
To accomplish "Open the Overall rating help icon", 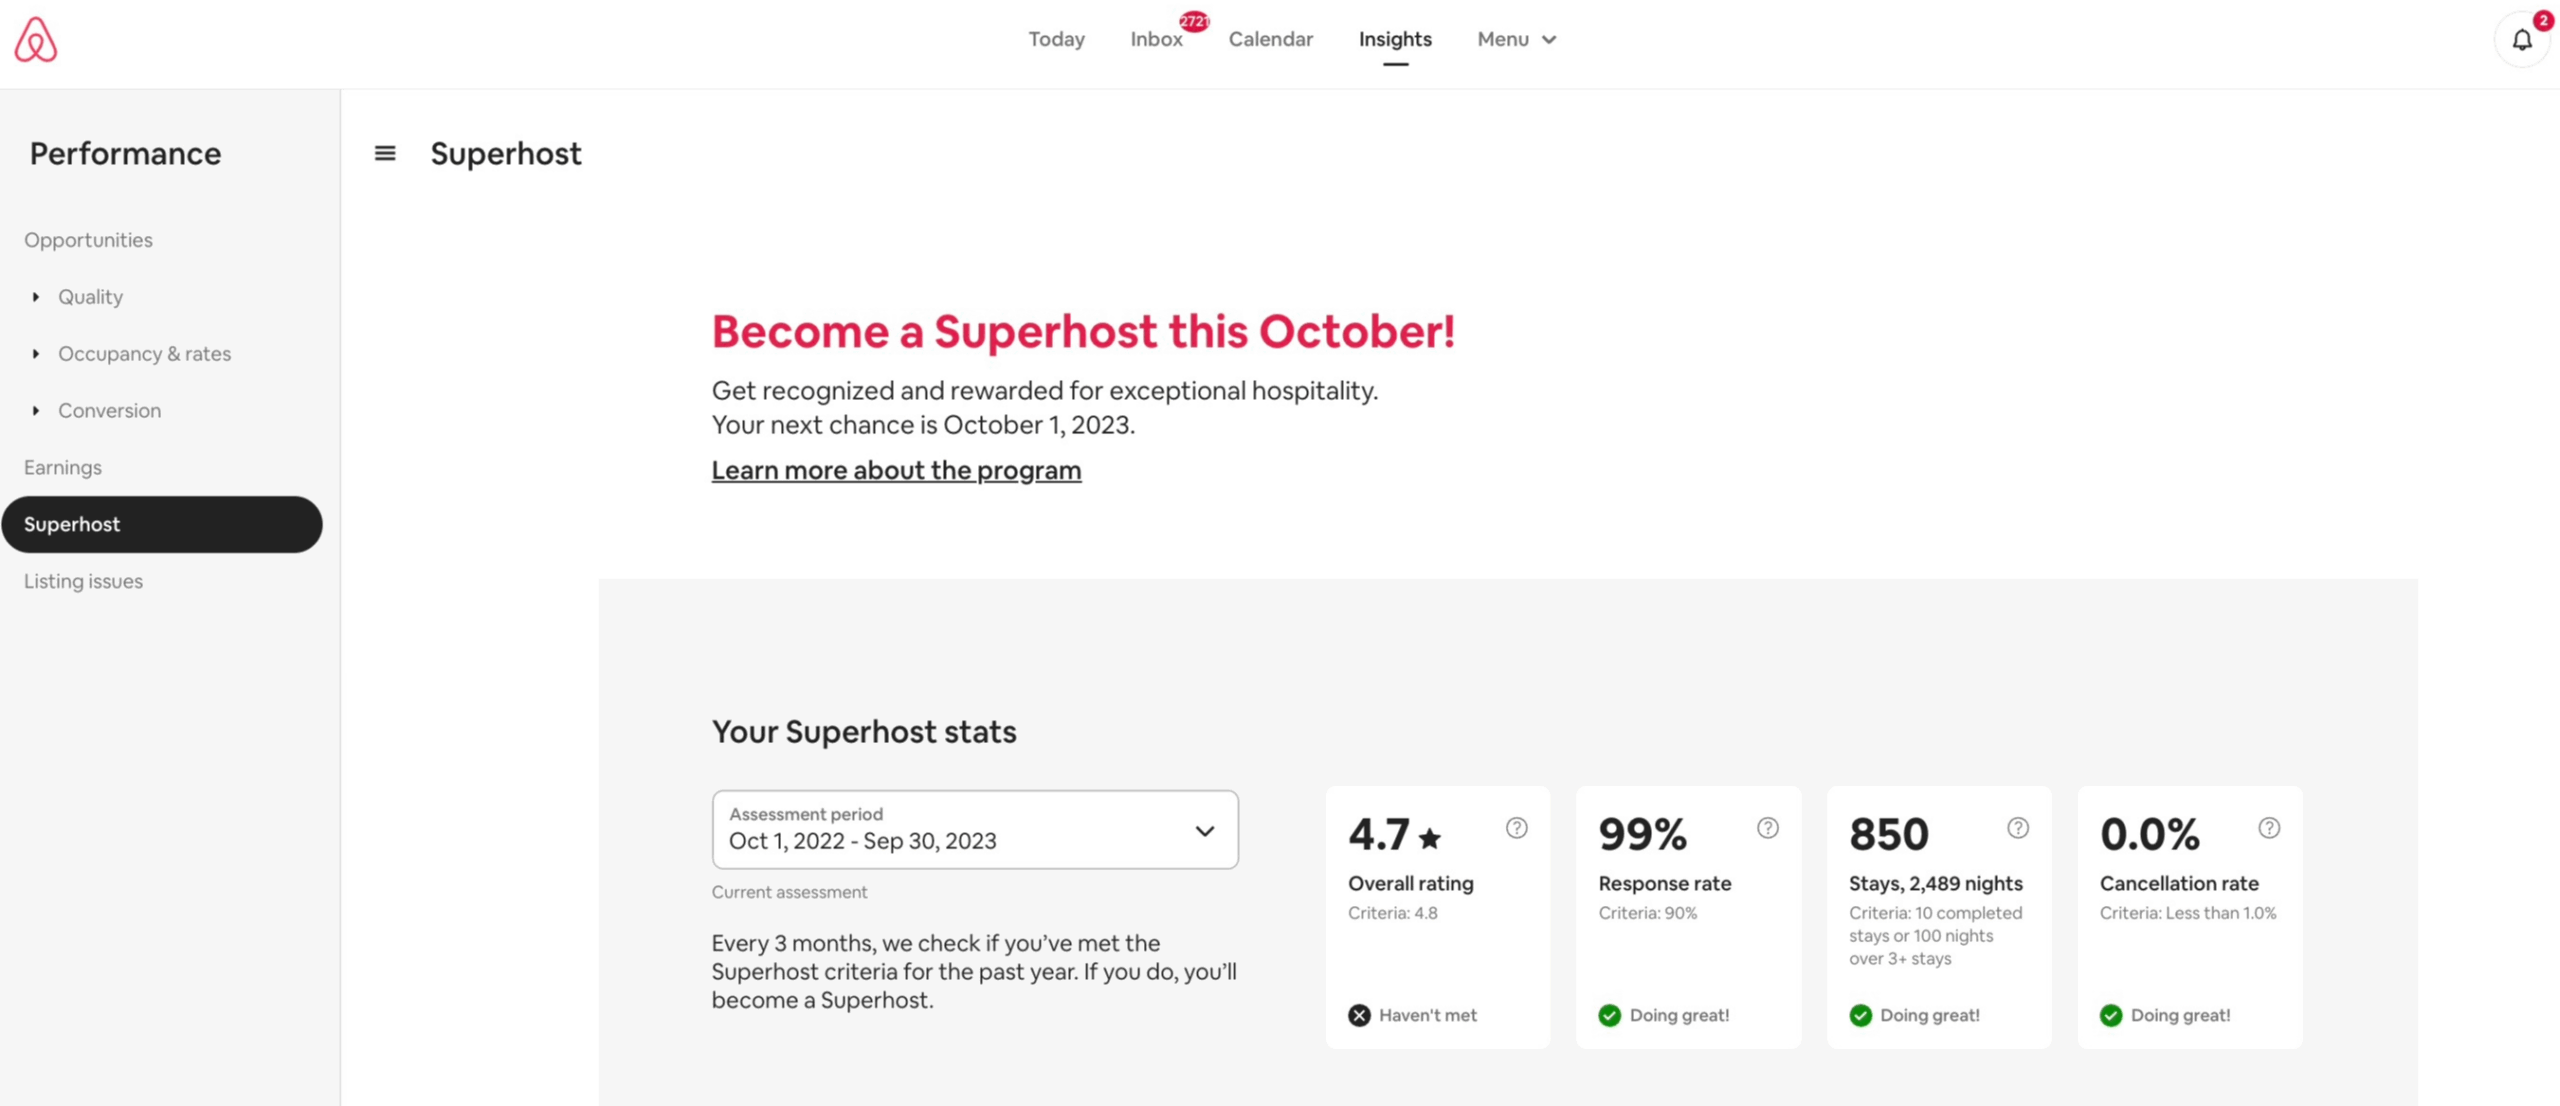I will click(1516, 828).
